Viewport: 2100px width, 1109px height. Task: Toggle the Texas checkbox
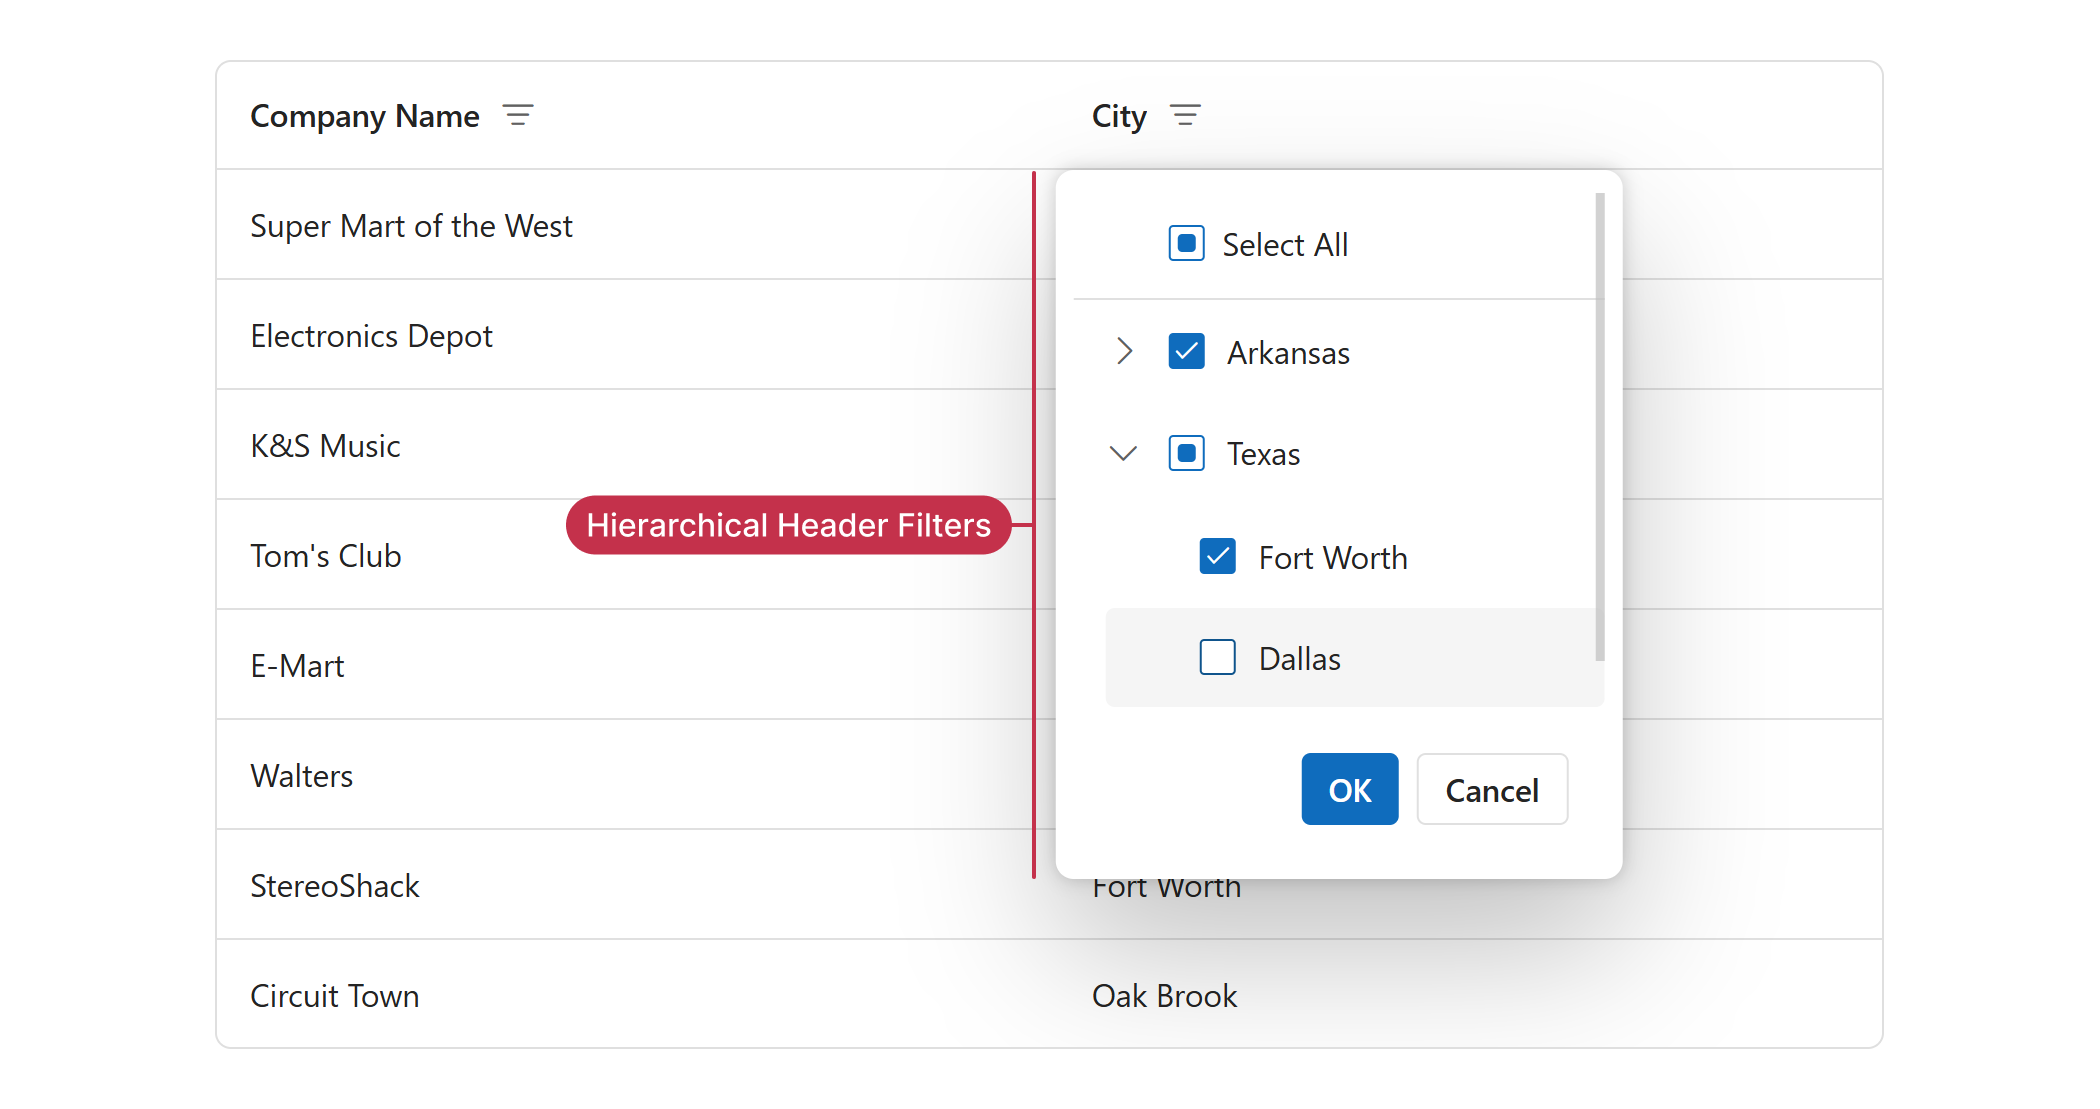(x=1186, y=453)
